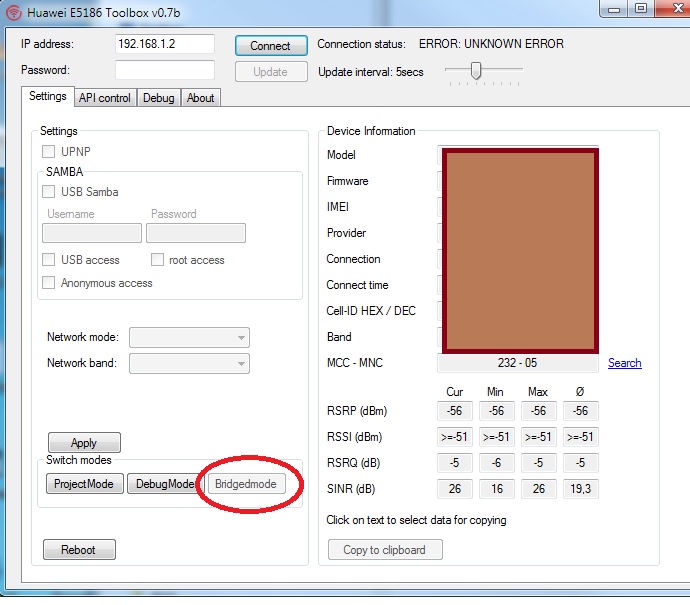Switch to the Settings tab
690x605 pixels.
pyautogui.click(x=48, y=96)
